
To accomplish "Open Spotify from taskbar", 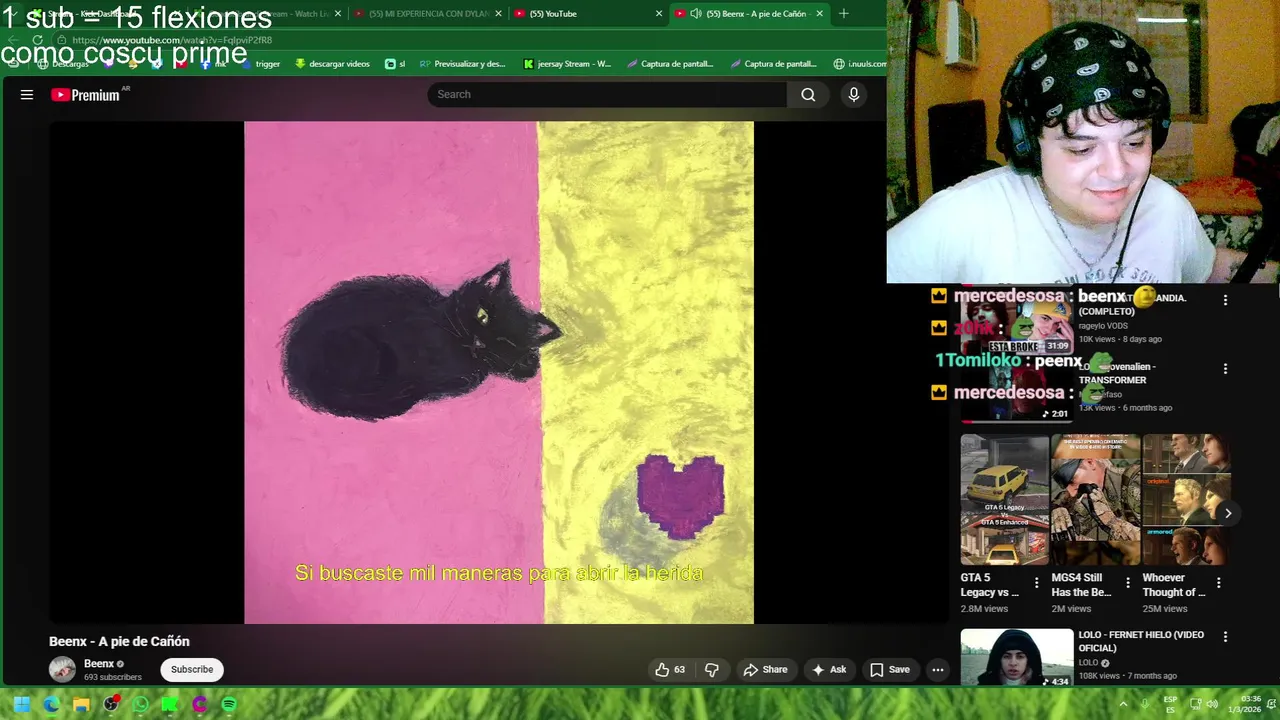I will click(x=229, y=704).
